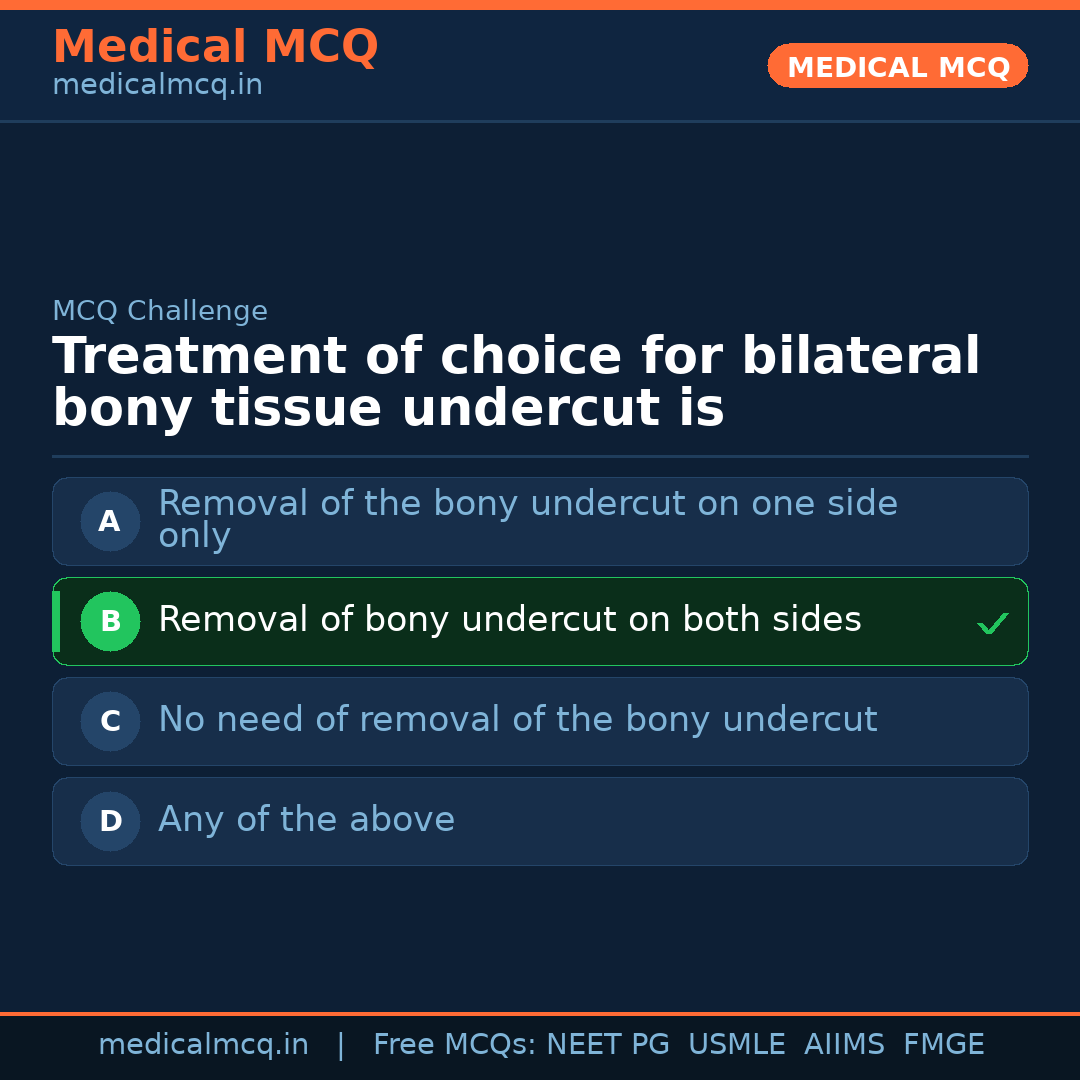Viewport: 1080px width, 1080px height.
Task: Click the orange Medical MCQ header title
Action: (215, 47)
